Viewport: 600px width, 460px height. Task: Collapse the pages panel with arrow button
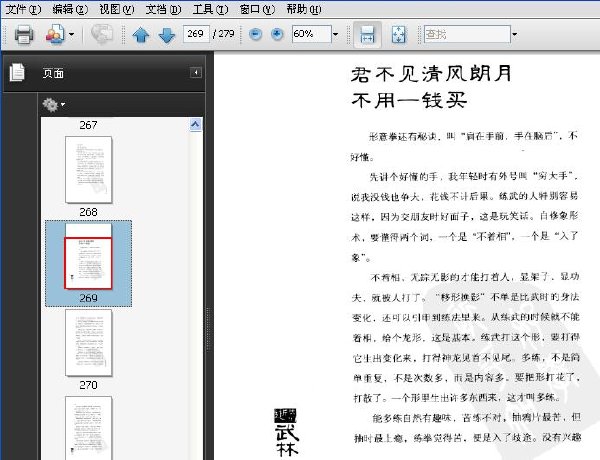196,72
